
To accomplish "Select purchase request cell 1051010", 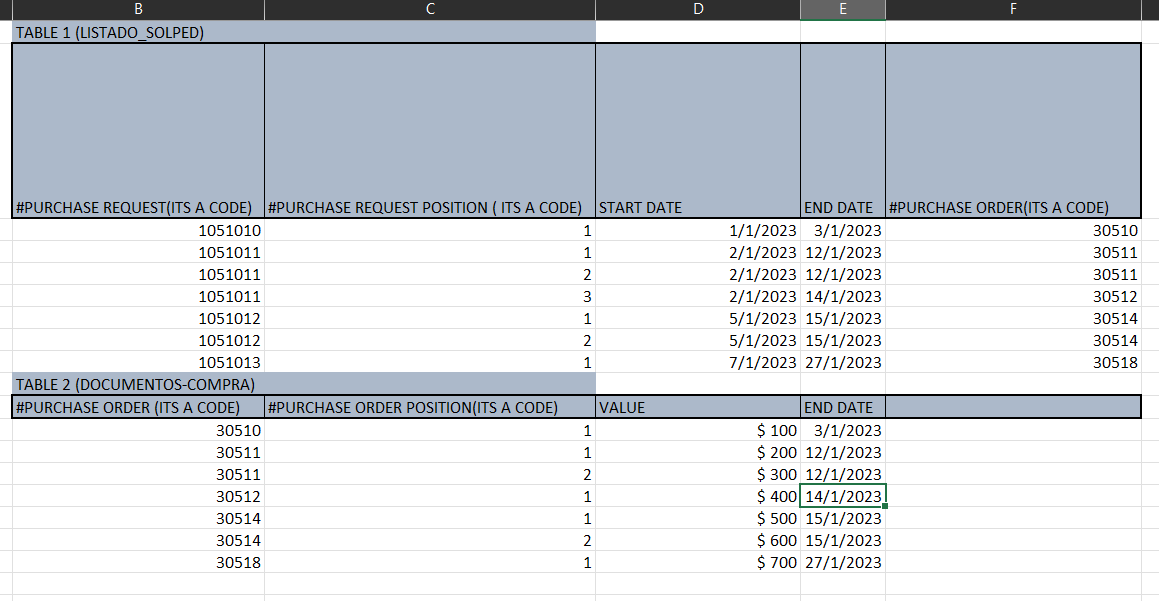I will [x=138, y=230].
